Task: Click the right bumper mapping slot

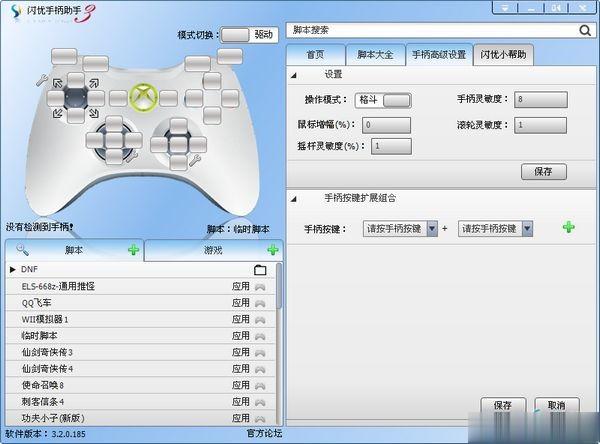Action: [197, 64]
